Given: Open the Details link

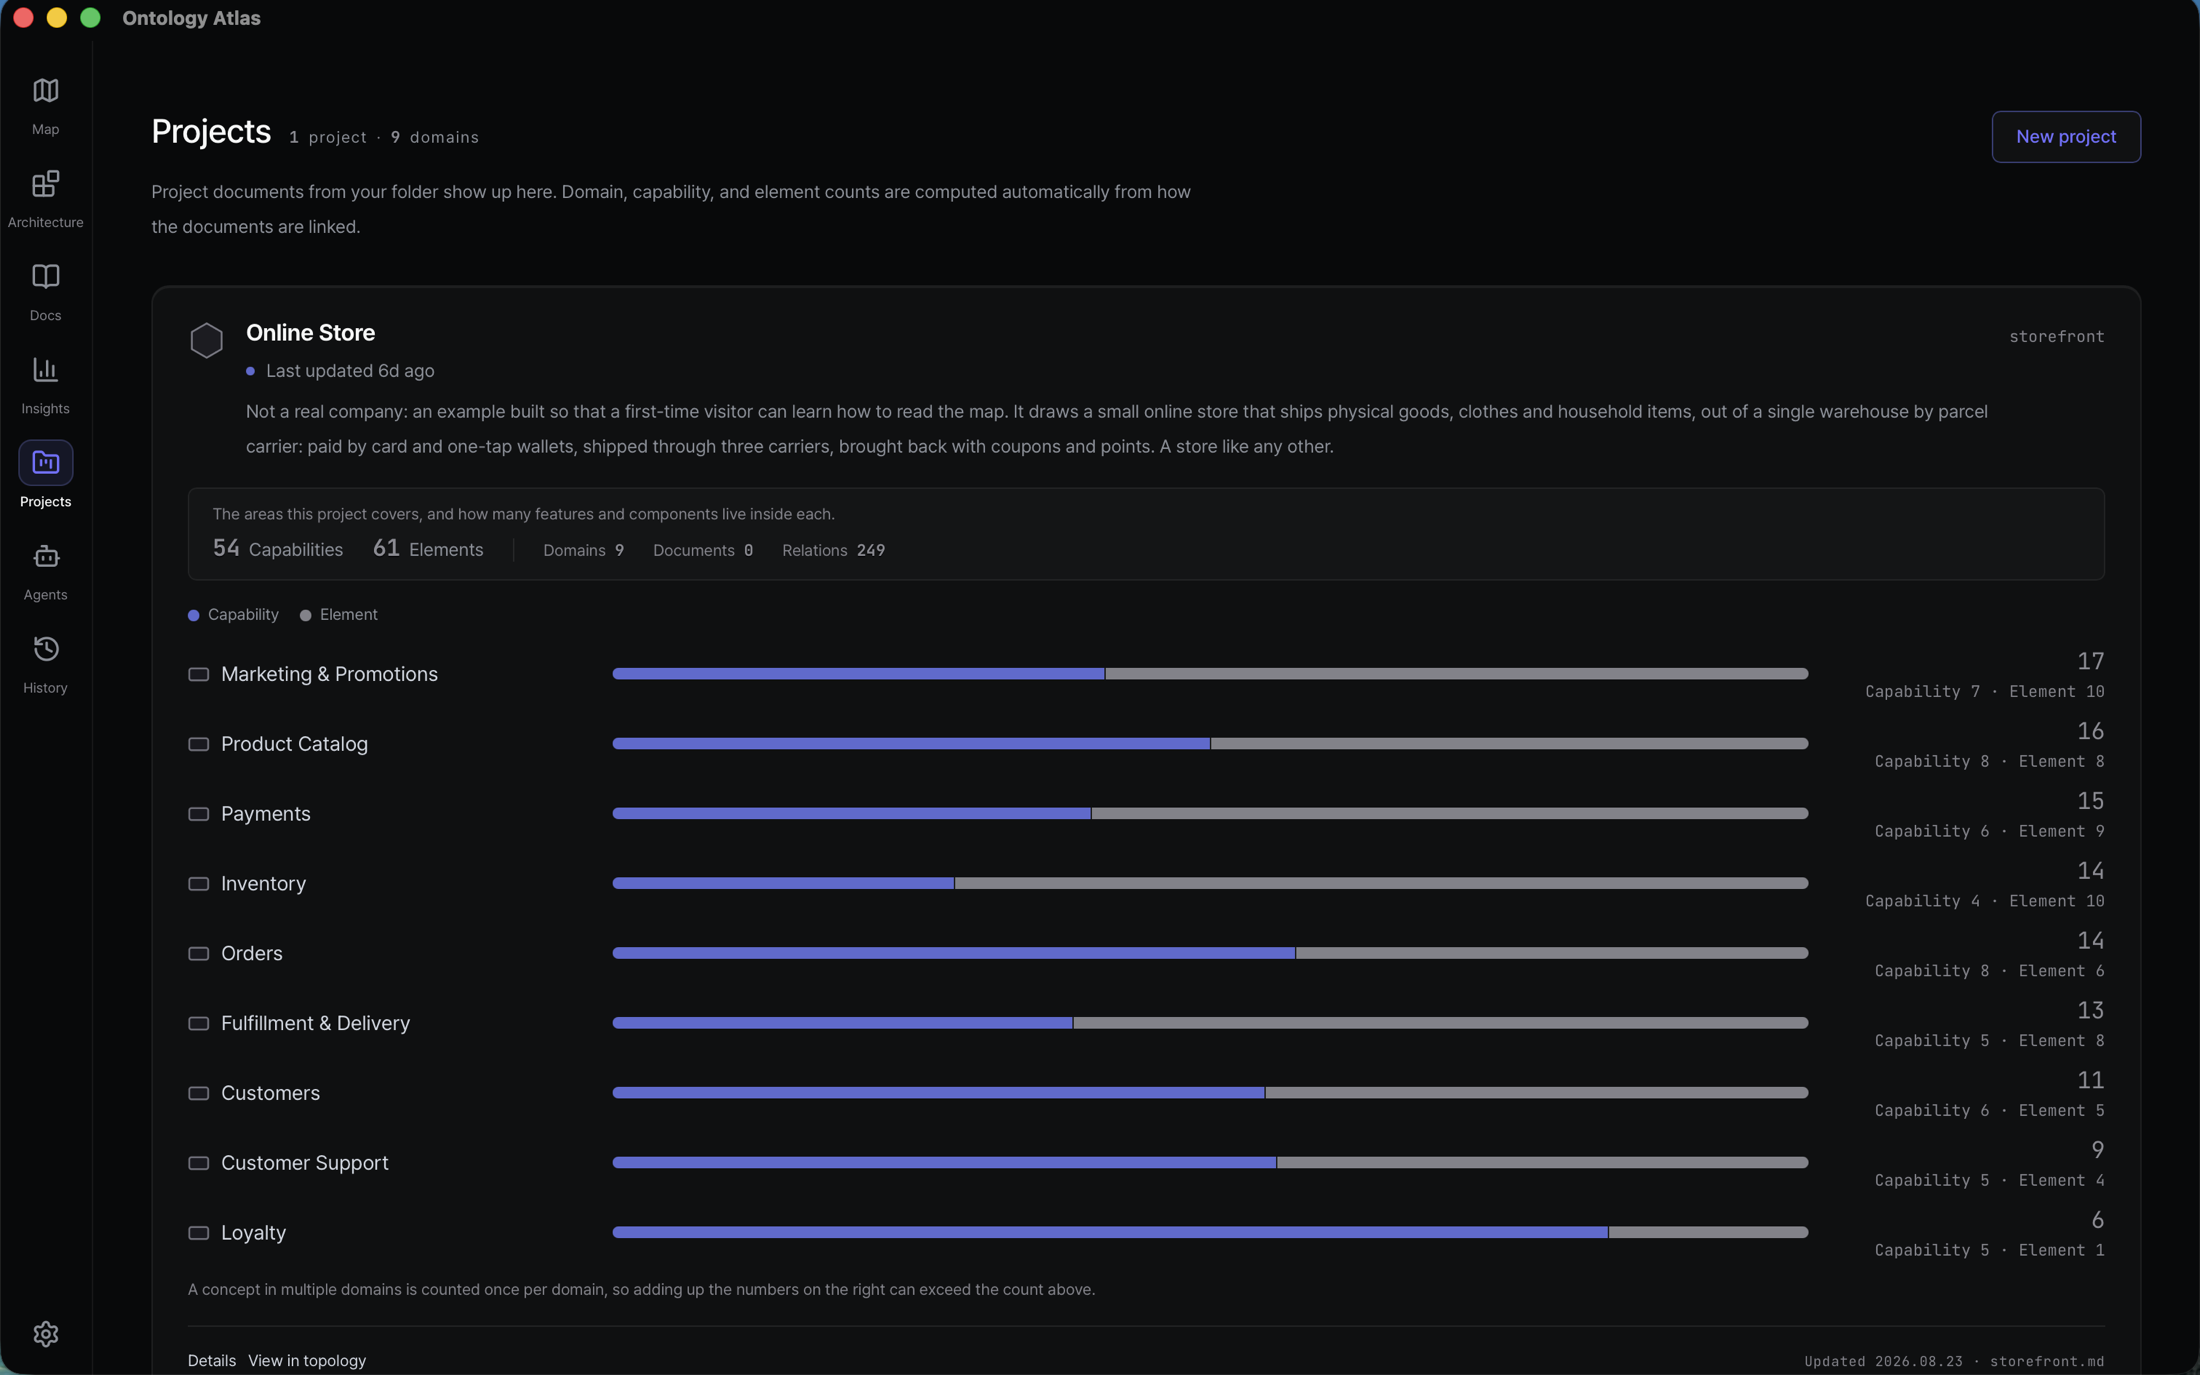Looking at the screenshot, I should (212, 1361).
